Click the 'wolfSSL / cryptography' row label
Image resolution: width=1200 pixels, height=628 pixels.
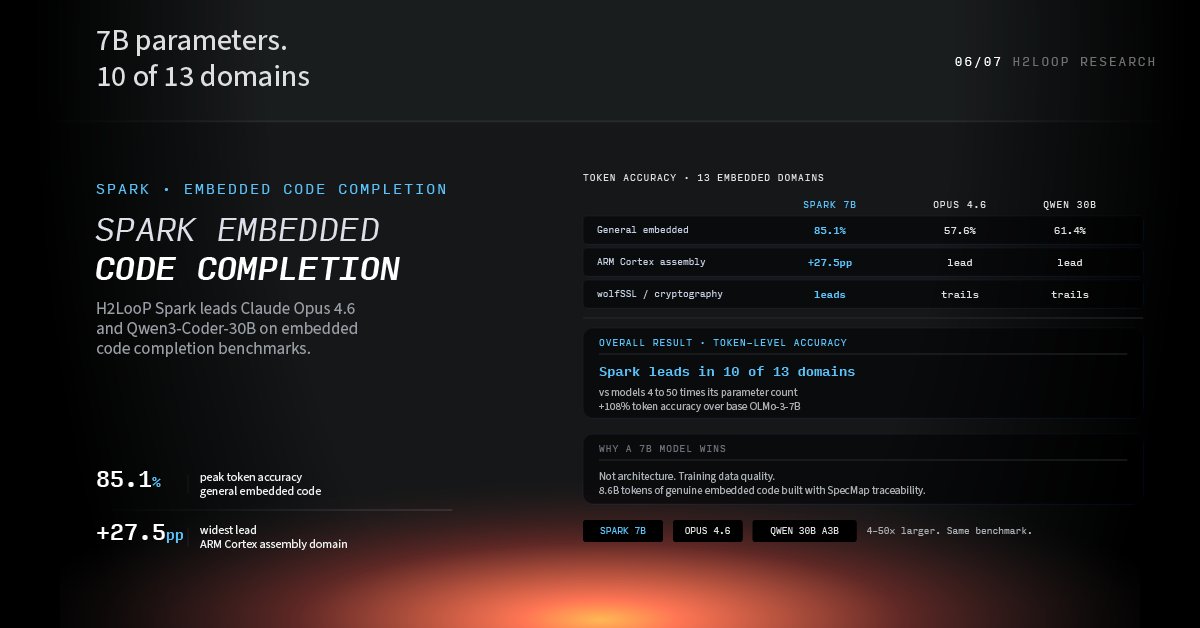[660, 294]
